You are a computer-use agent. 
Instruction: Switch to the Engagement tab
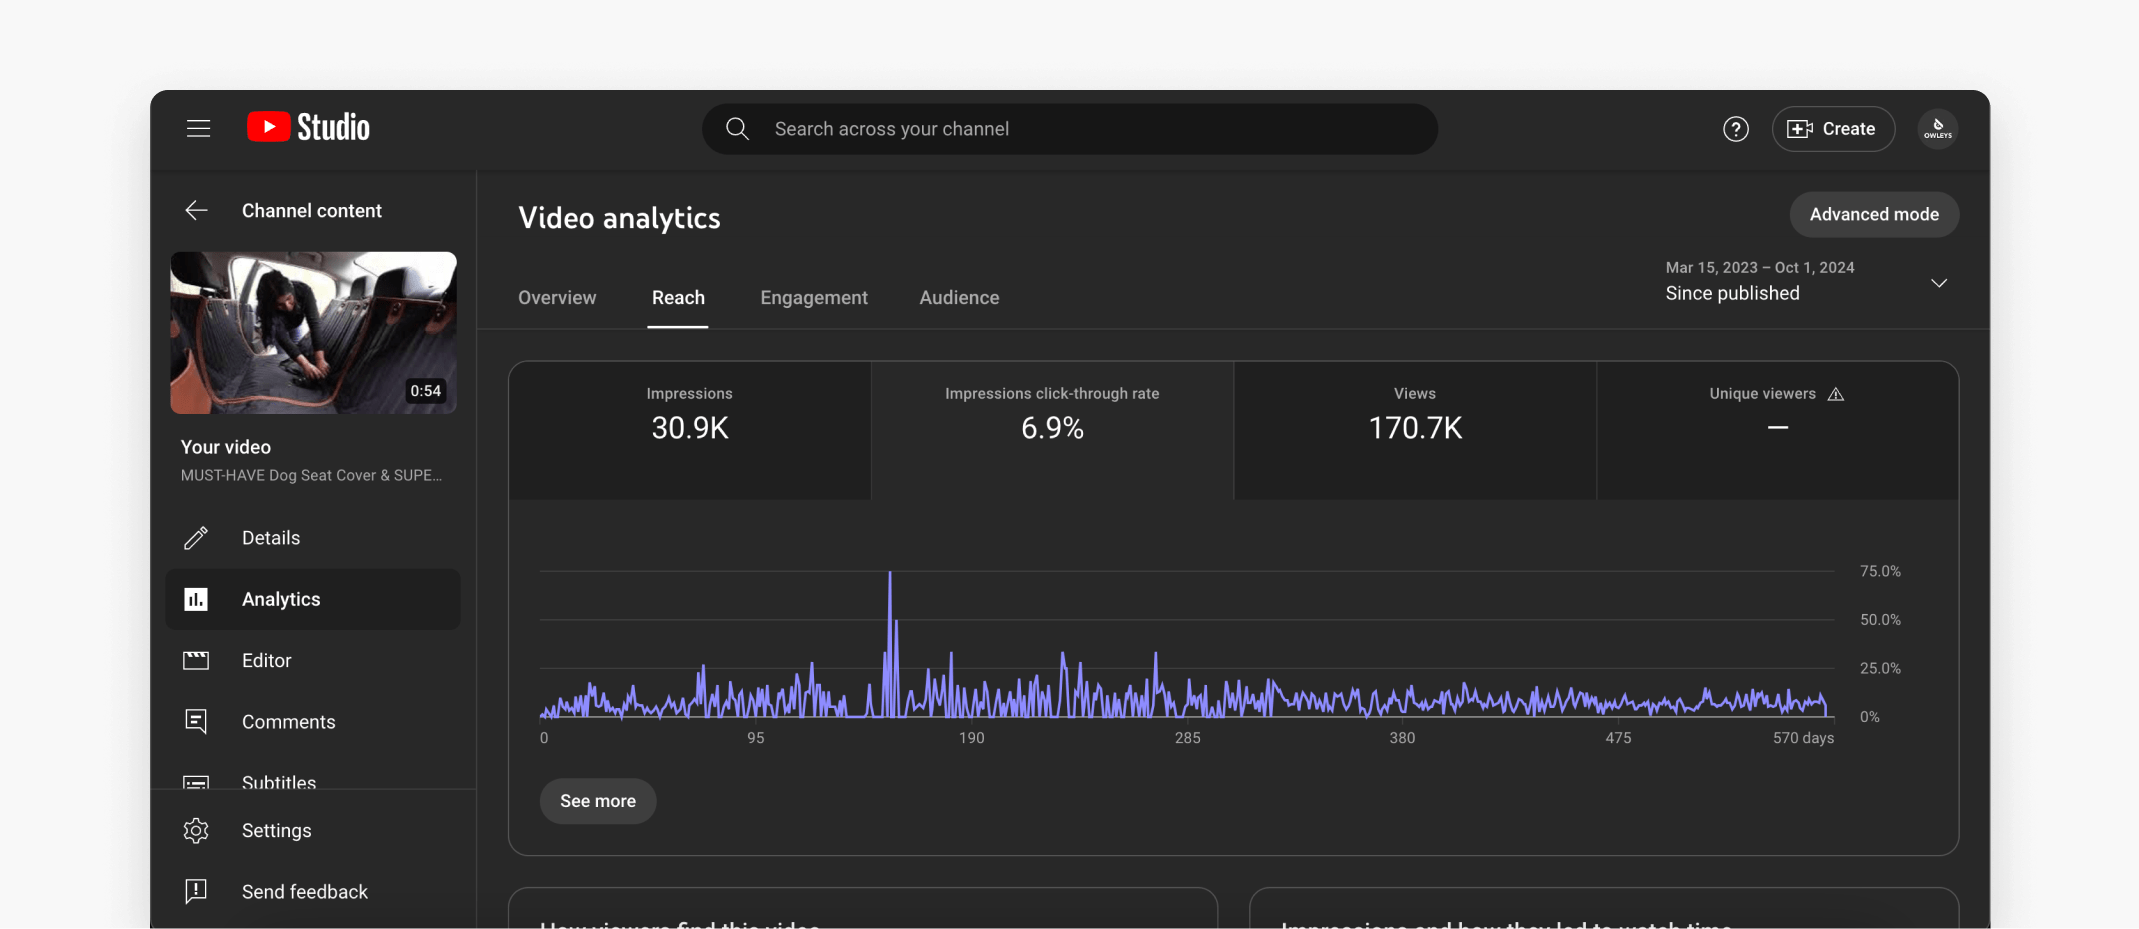point(813,298)
